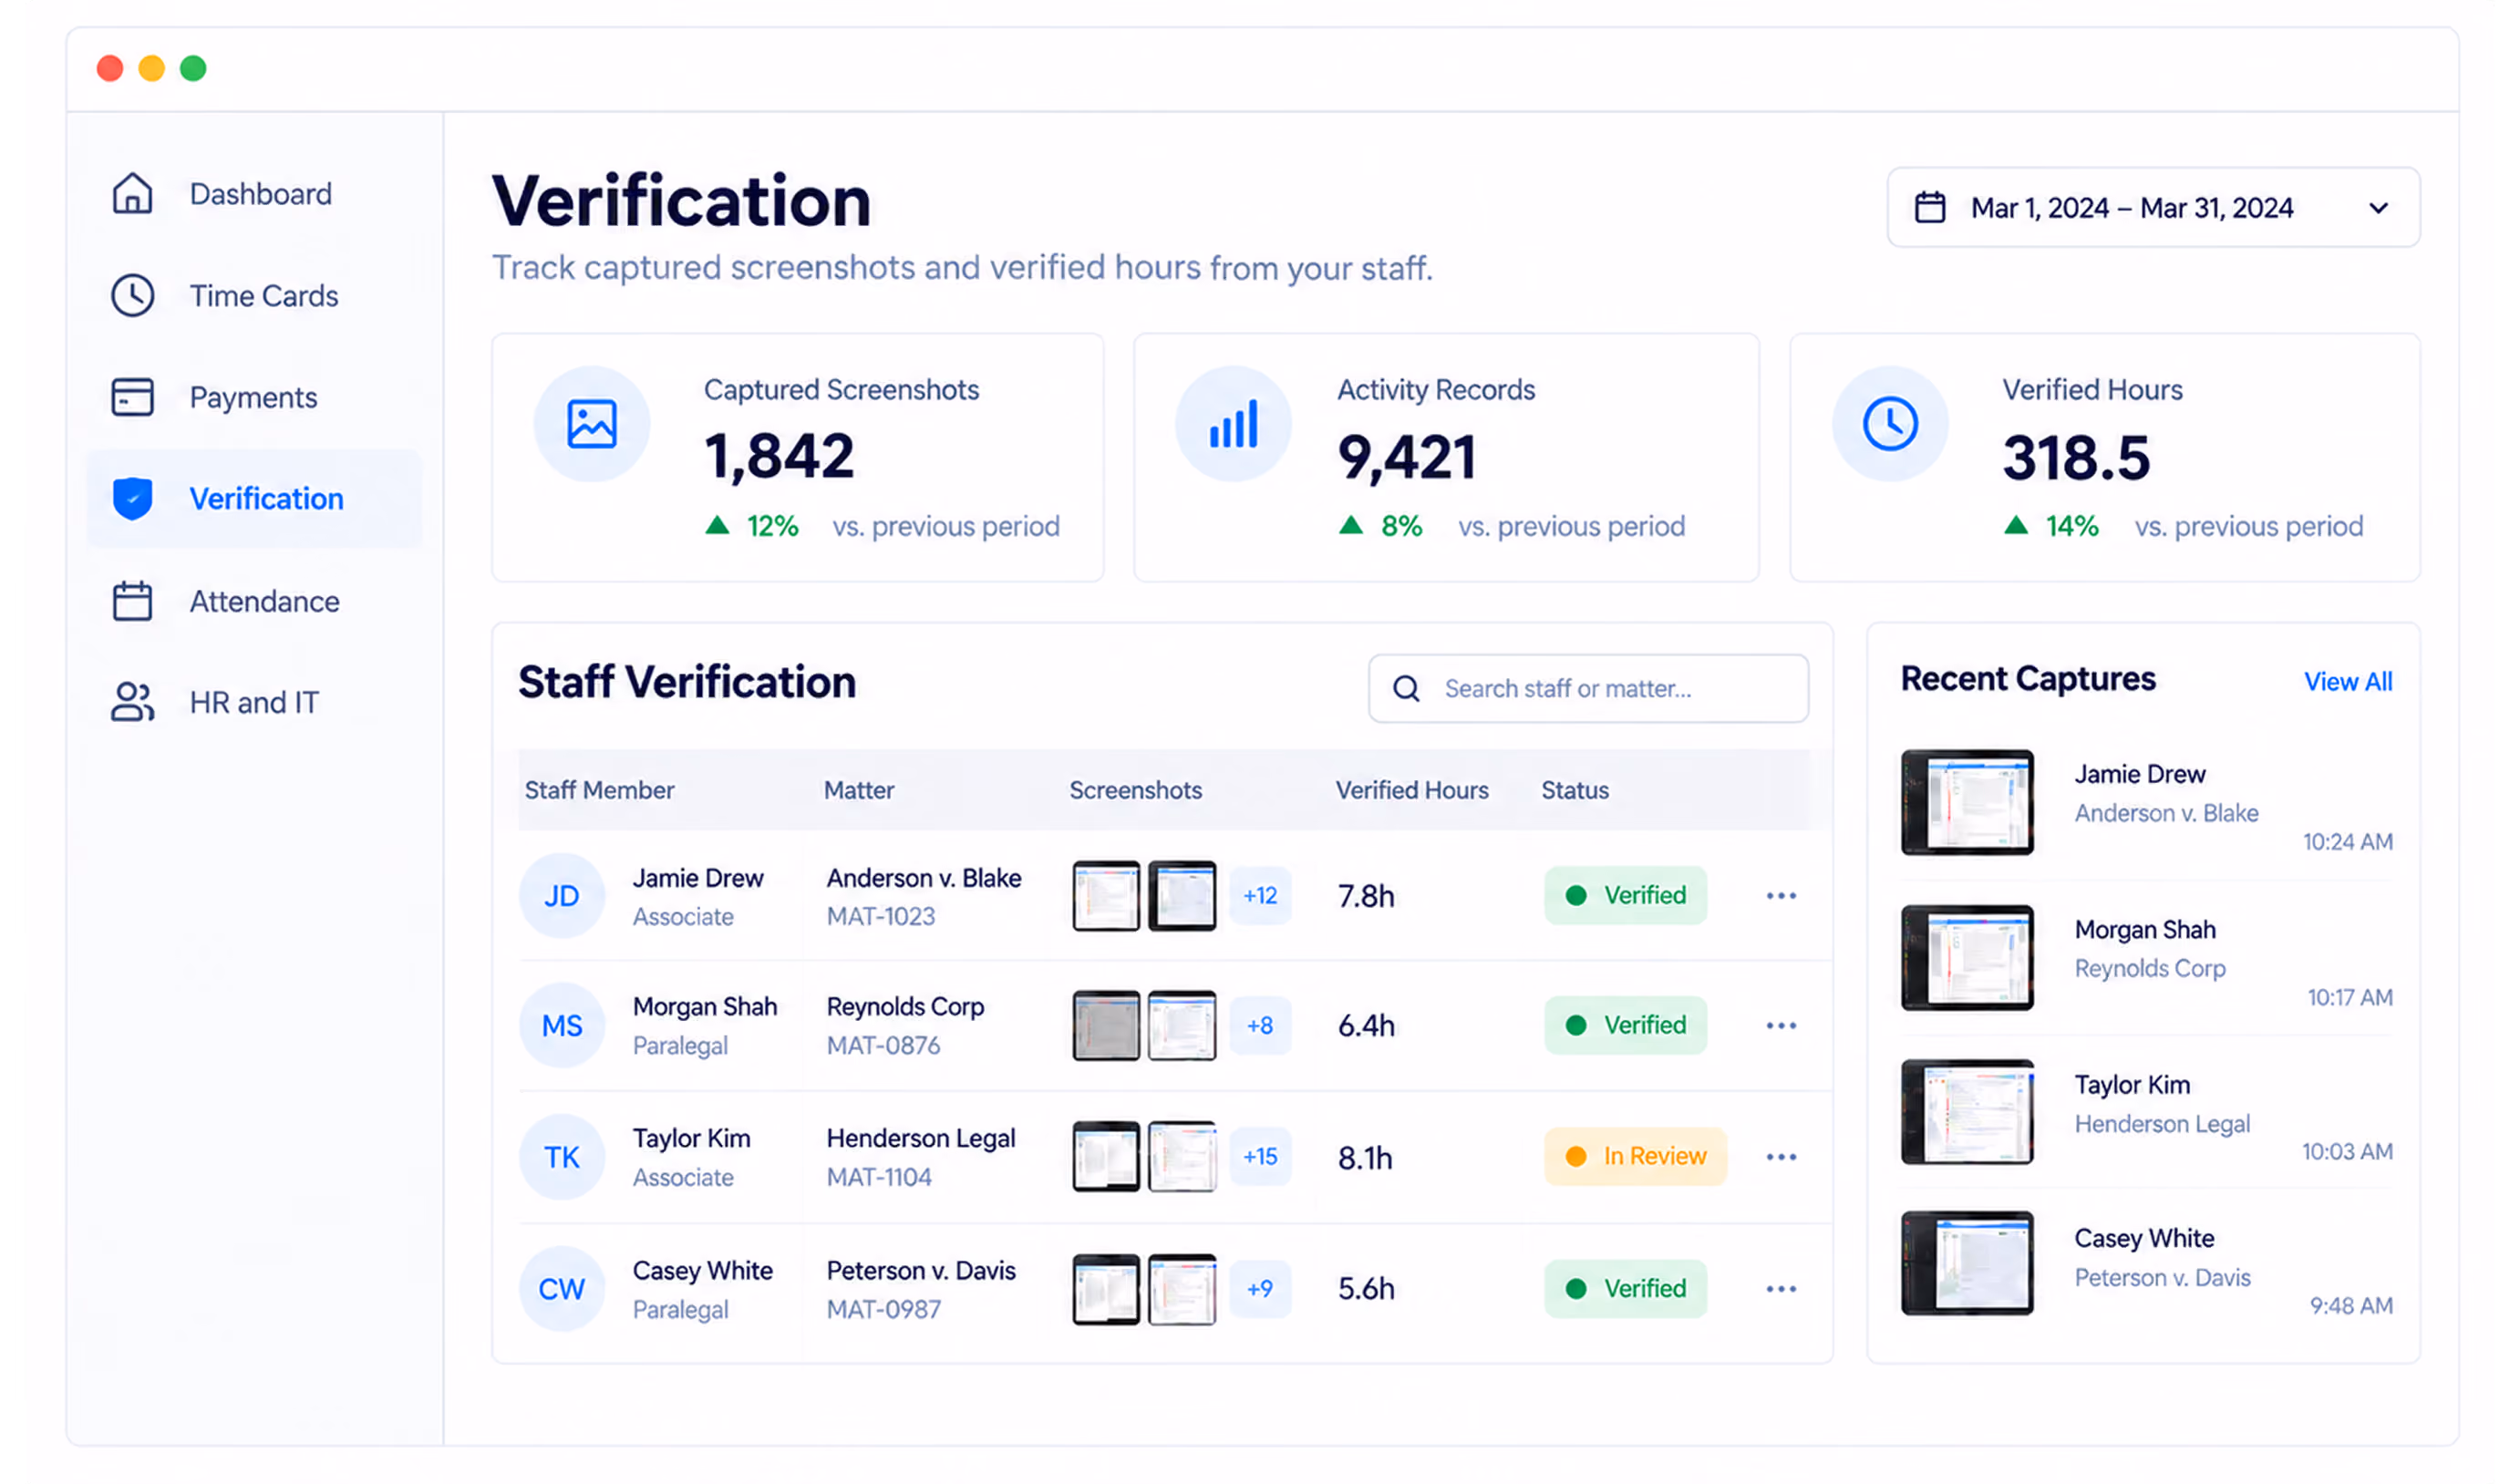
Task: Open HR and IT section
Action: 255,703
